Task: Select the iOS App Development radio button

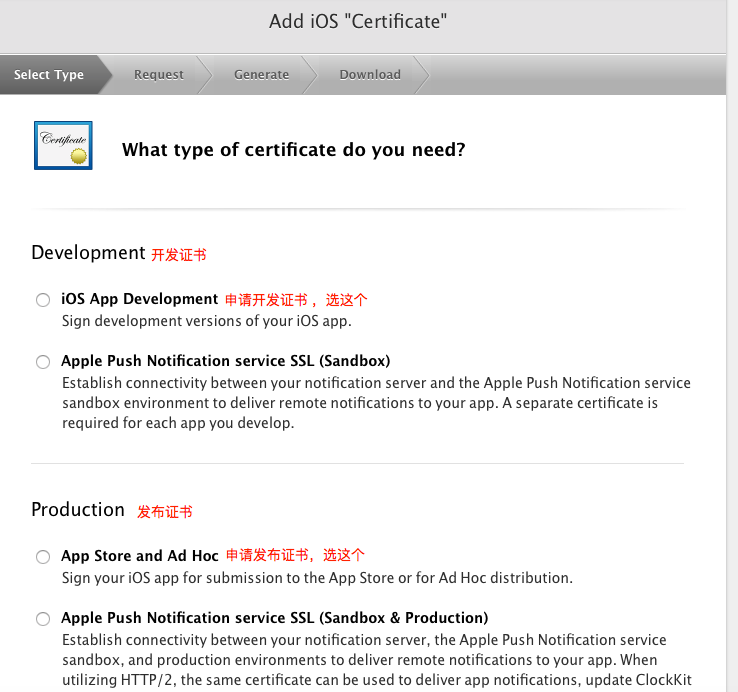Action: click(x=42, y=300)
